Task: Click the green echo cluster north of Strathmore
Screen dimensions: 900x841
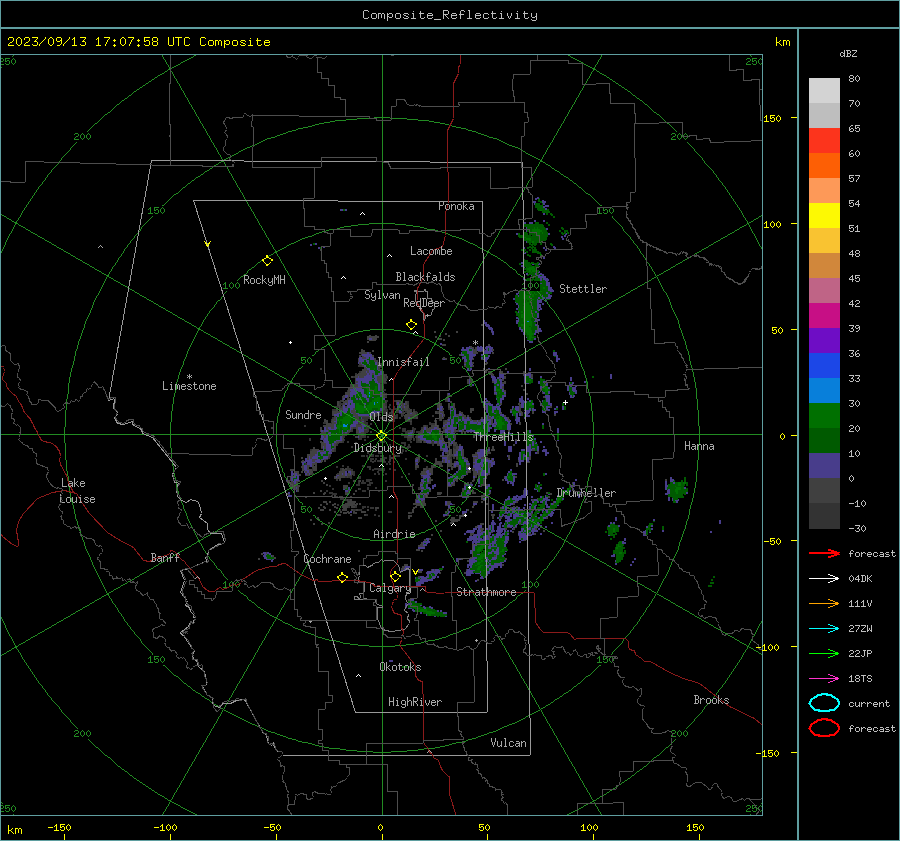Action: (488, 552)
